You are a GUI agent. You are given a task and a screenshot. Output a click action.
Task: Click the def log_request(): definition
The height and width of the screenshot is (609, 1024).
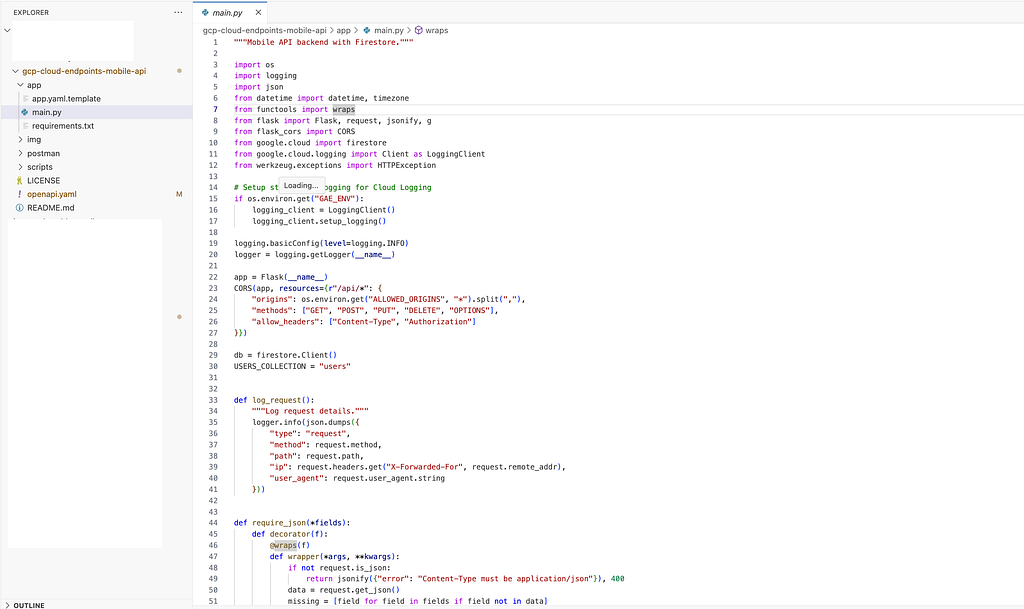pos(274,400)
